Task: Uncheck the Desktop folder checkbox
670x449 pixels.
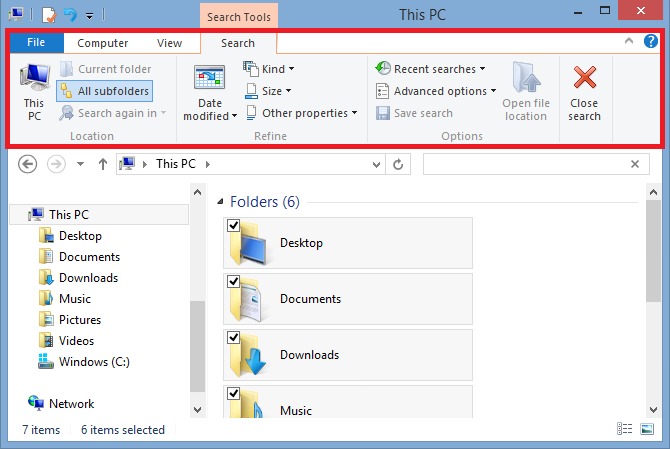Action: [x=233, y=225]
